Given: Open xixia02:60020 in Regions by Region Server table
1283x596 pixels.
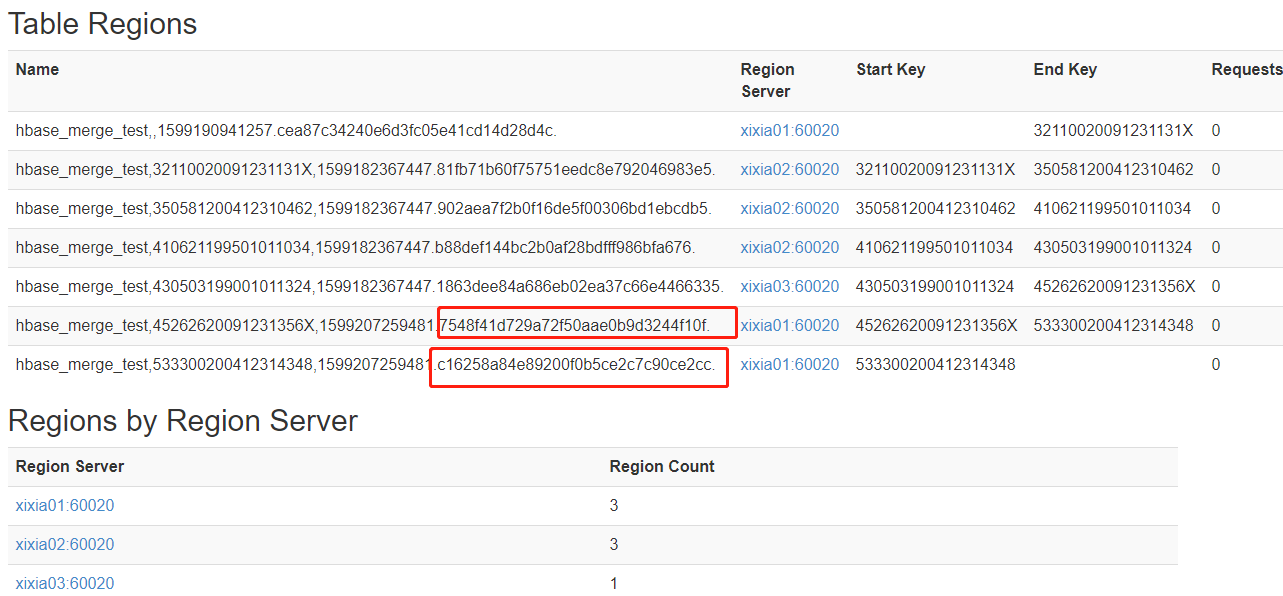Looking at the screenshot, I should (65, 545).
